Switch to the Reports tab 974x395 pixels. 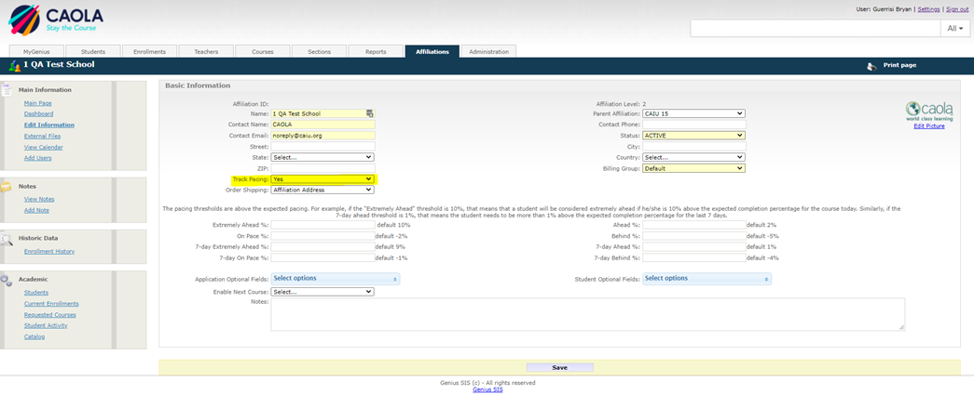(x=375, y=52)
